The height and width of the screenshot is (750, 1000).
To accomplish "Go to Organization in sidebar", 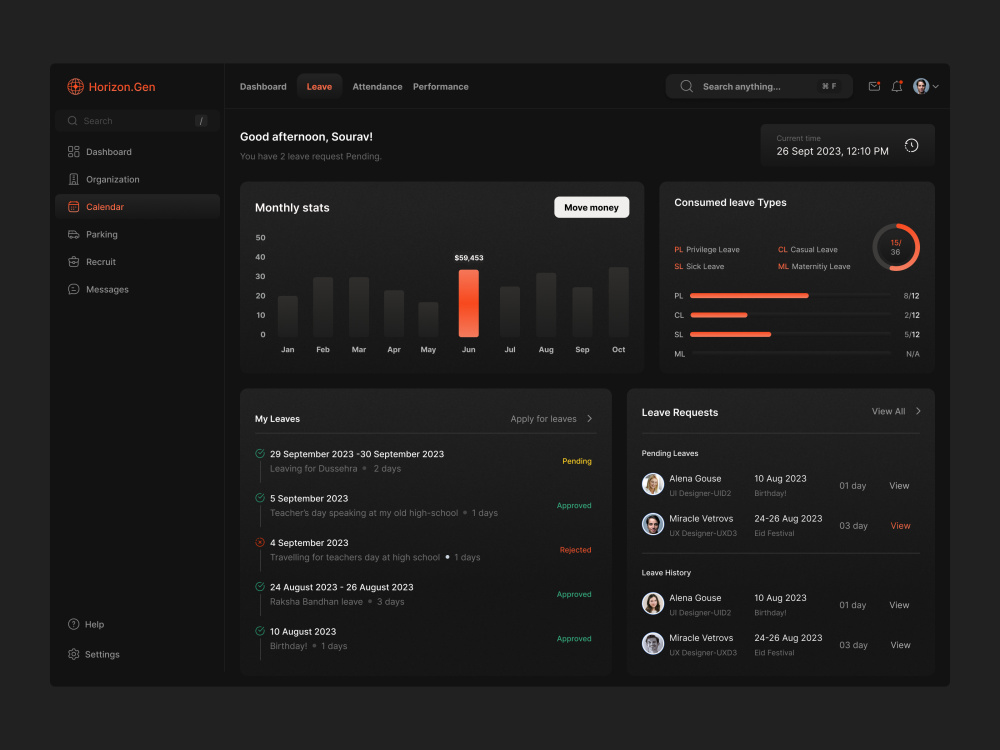I will [137, 179].
